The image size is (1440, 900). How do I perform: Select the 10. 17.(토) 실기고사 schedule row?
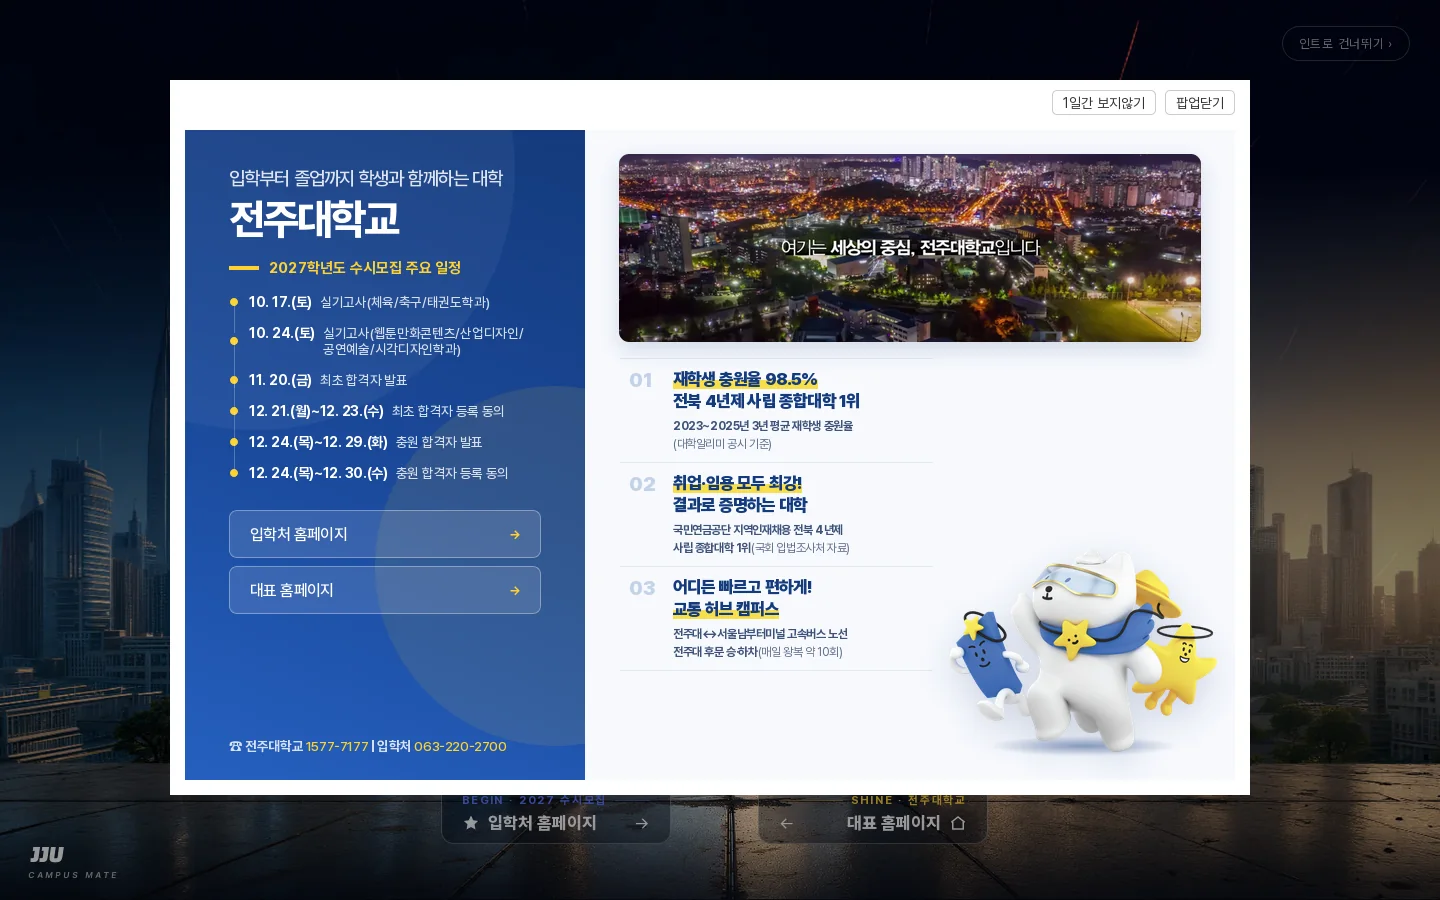click(x=369, y=302)
